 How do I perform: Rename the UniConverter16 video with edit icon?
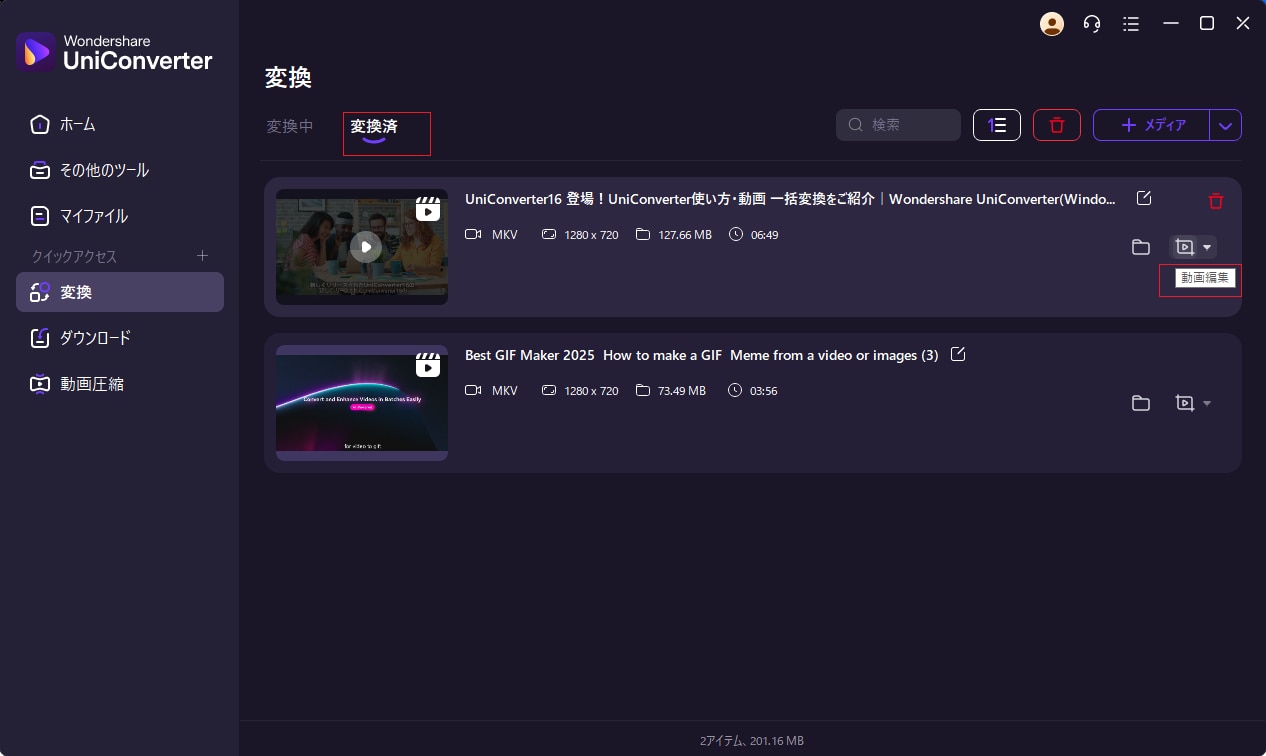[x=1144, y=198]
